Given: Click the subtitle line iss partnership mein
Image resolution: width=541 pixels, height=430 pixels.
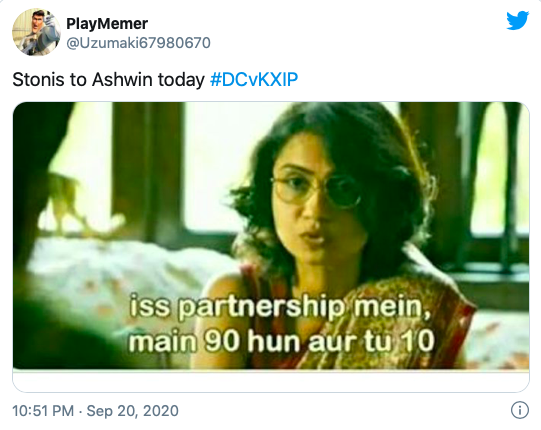Looking at the screenshot, I should pos(280,307).
